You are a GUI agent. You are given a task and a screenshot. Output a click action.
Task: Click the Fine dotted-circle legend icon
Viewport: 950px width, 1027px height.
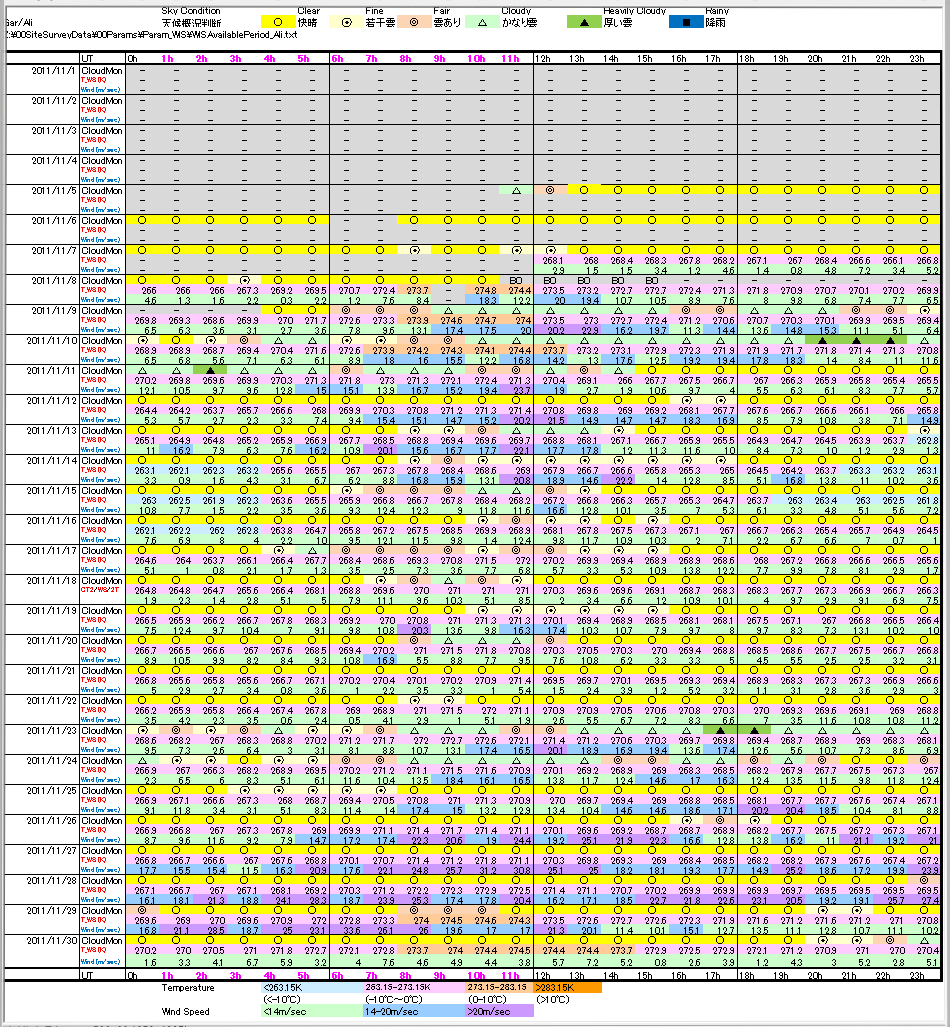point(374,20)
